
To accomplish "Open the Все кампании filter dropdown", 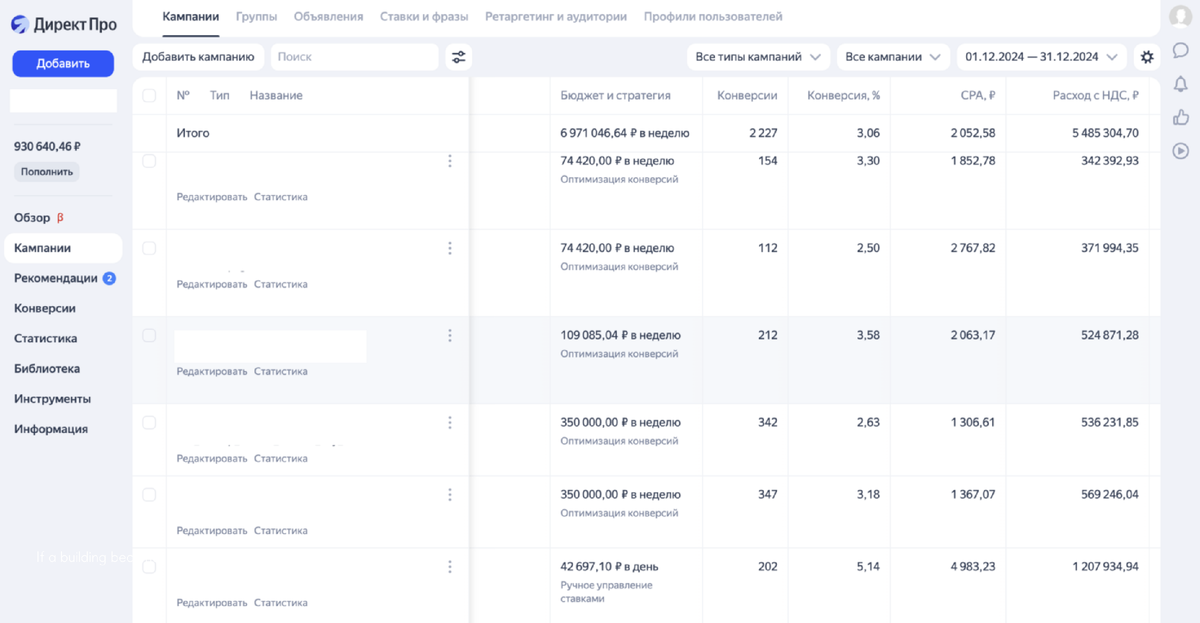I will pyautogui.click(x=893, y=57).
